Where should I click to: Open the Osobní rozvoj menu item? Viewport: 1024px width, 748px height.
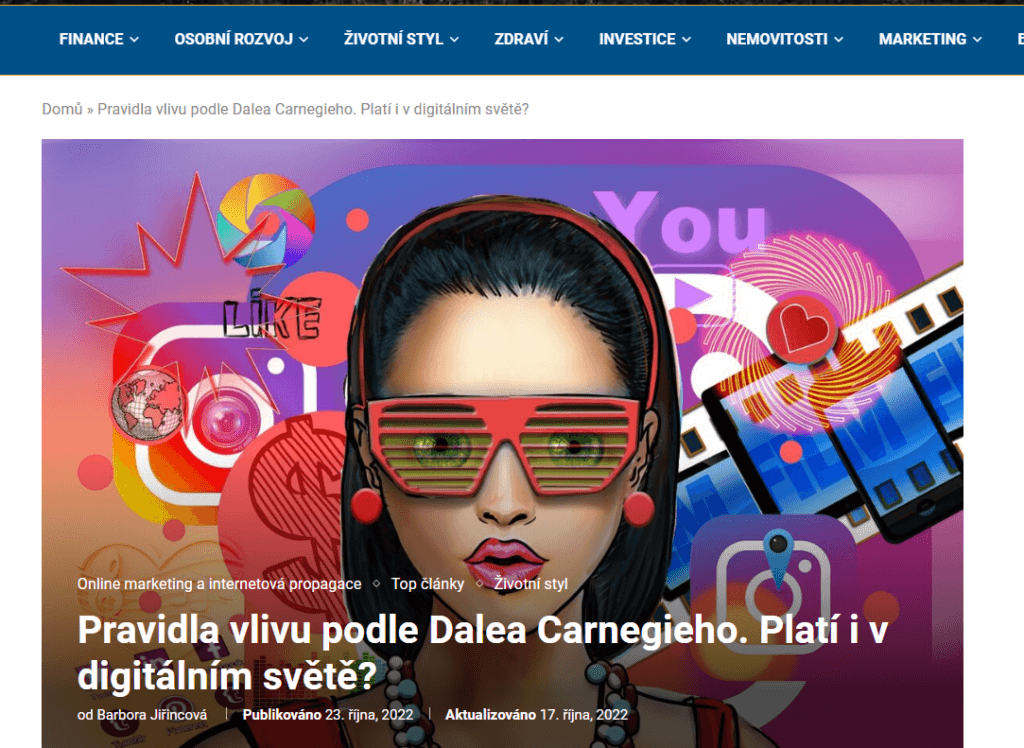[233, 39]
